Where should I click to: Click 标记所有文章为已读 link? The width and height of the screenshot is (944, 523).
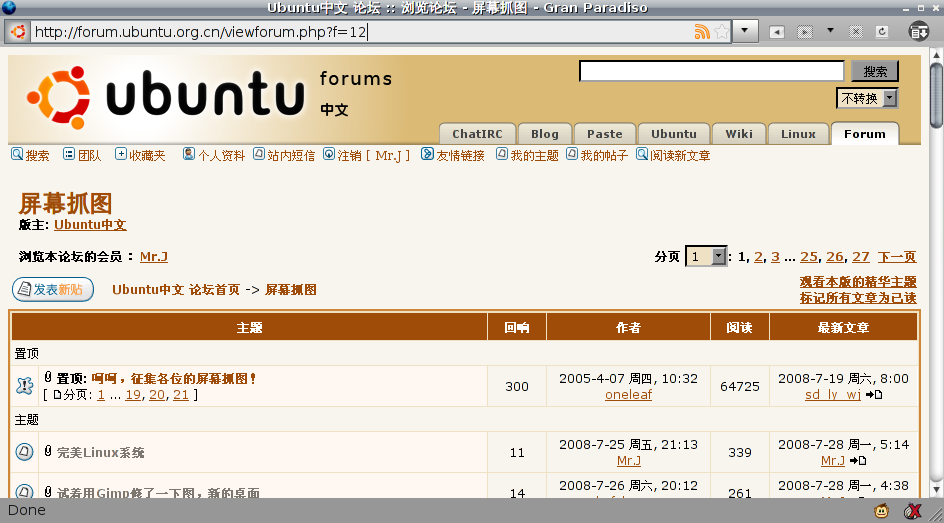pos(858,298)
